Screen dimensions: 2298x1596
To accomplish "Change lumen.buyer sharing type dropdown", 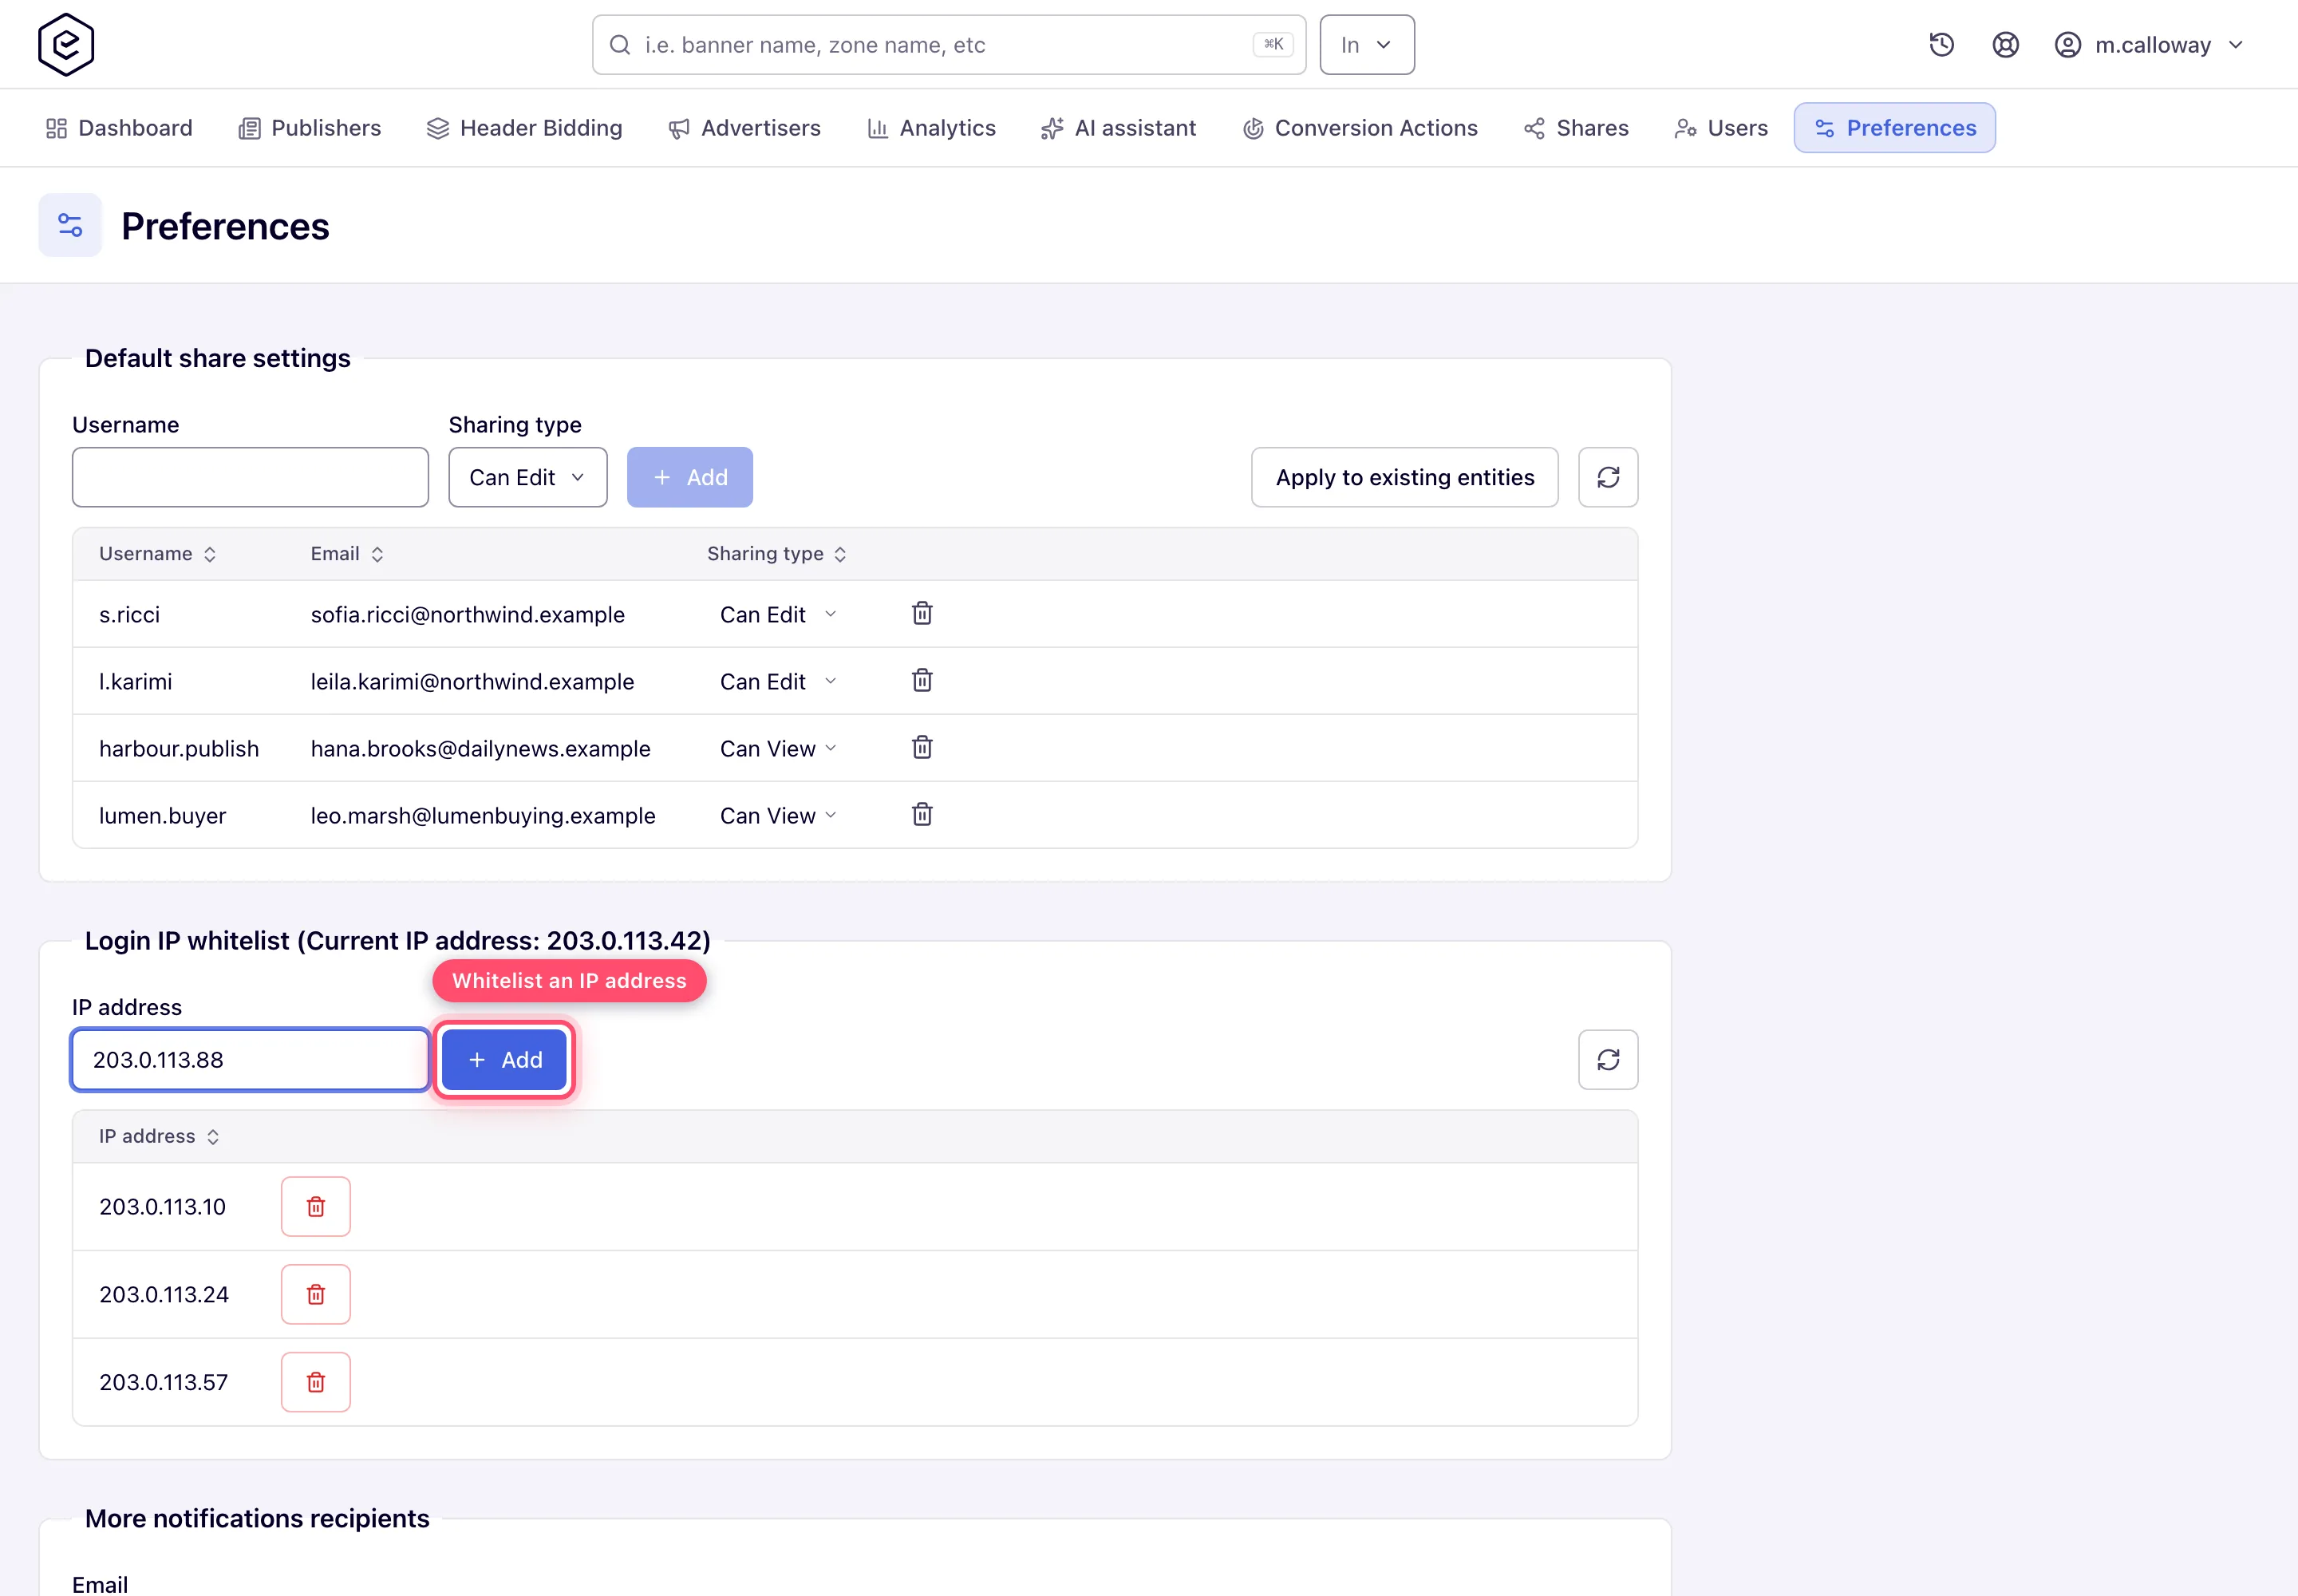I will pyautogui.click(x=778, y=815).
